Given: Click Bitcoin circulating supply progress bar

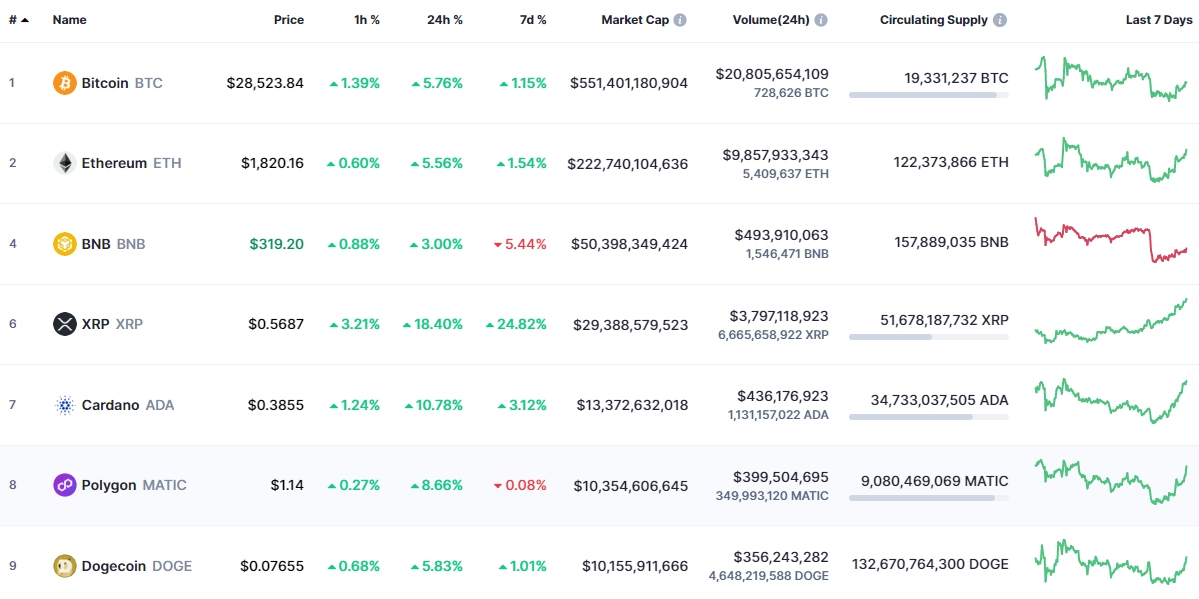Looking at the screenshot, I should point(928,96).
